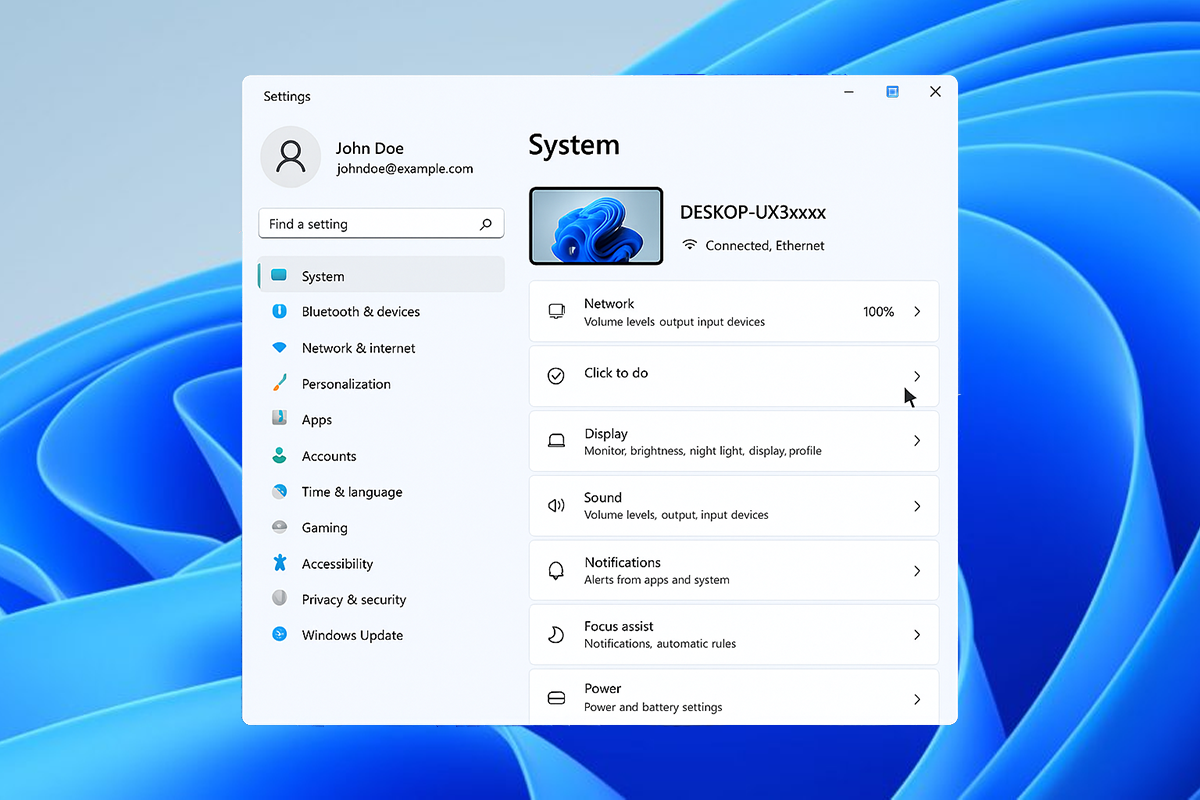1200x800 pixels.
Task: Click the Network row title
Action: click(609, 303)
